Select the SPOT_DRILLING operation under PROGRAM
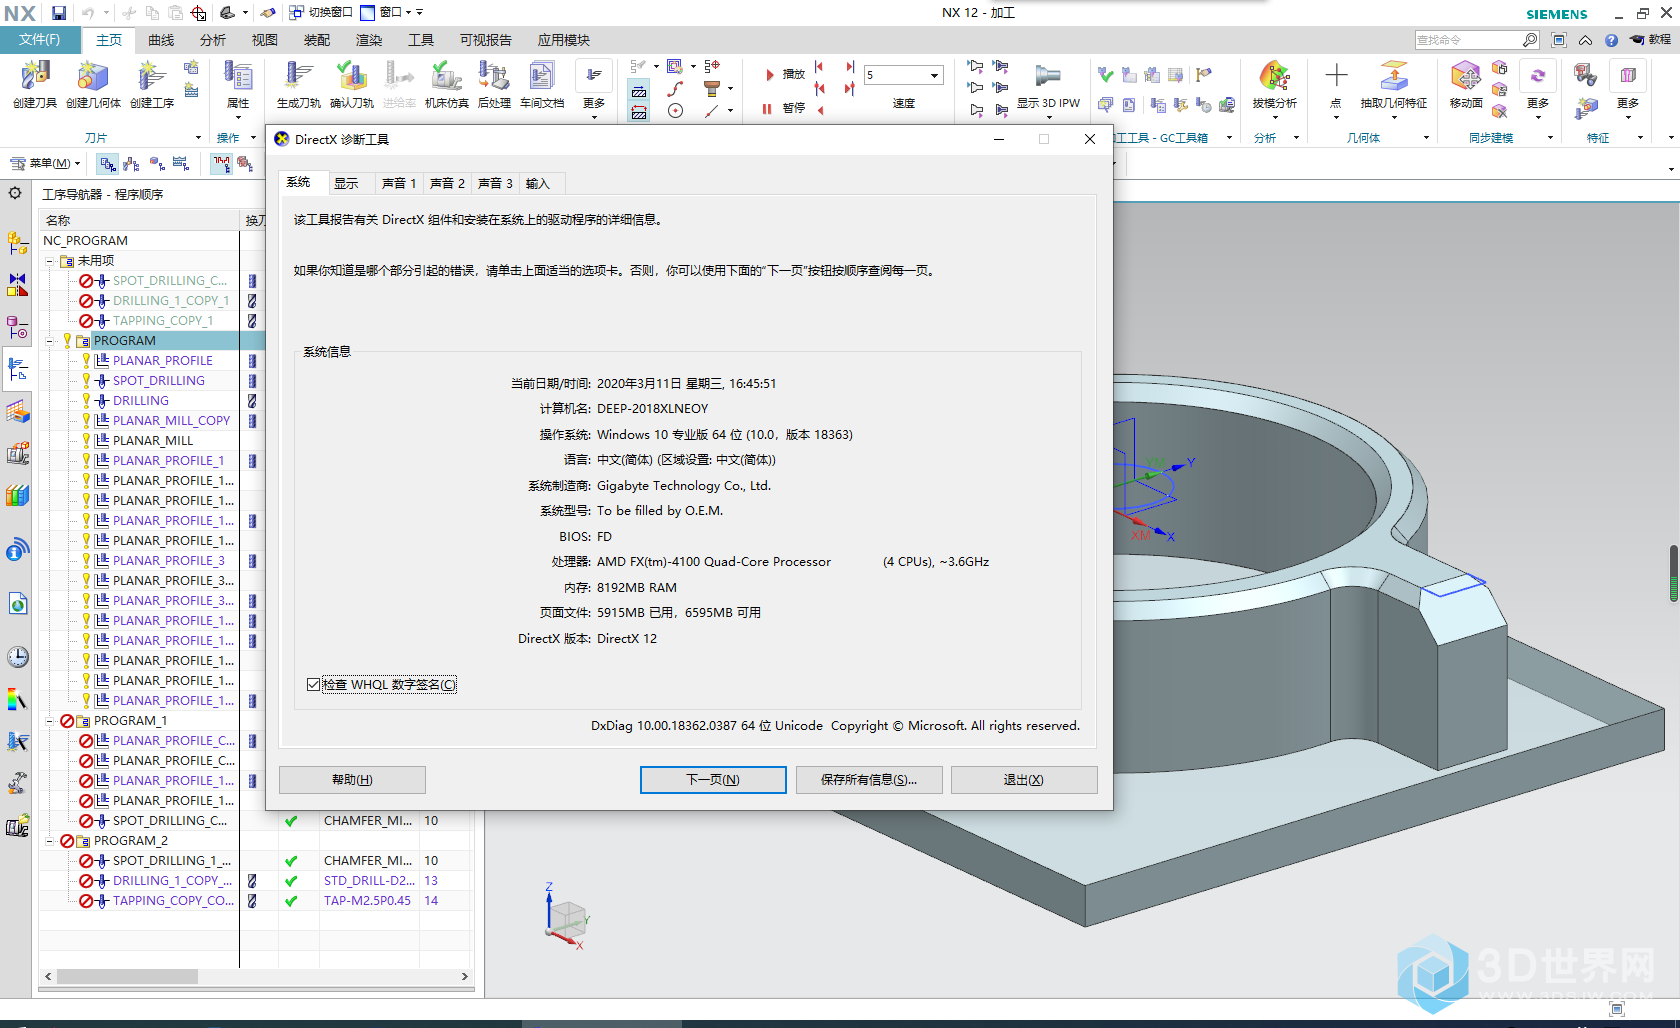Screen dimensions: 1680x1028 158,381
